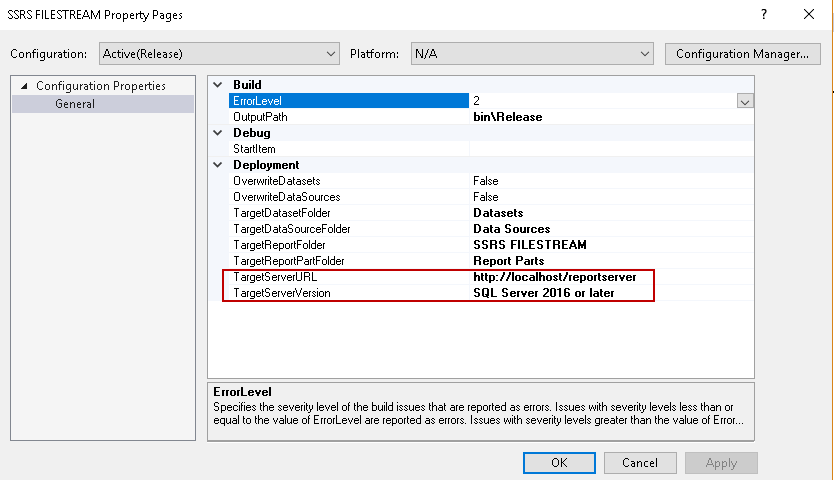Select the TargetServerURL property value

(x=568, y=277)
